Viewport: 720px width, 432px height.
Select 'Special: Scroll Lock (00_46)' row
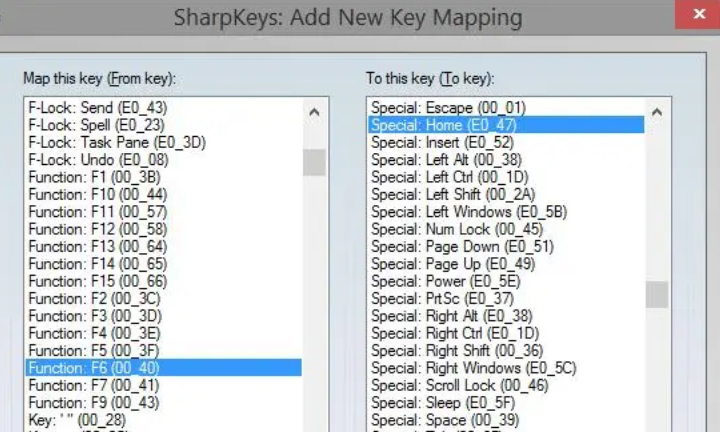pyautogui.click(x=506, y=385)
